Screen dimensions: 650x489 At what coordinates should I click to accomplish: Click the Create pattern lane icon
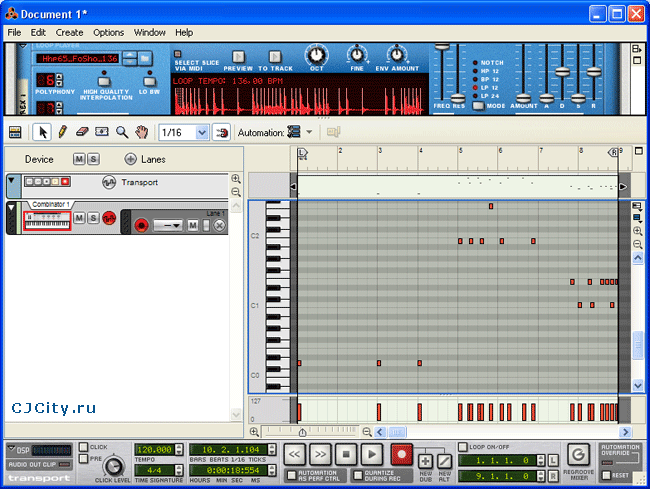[x=333, y=132]
